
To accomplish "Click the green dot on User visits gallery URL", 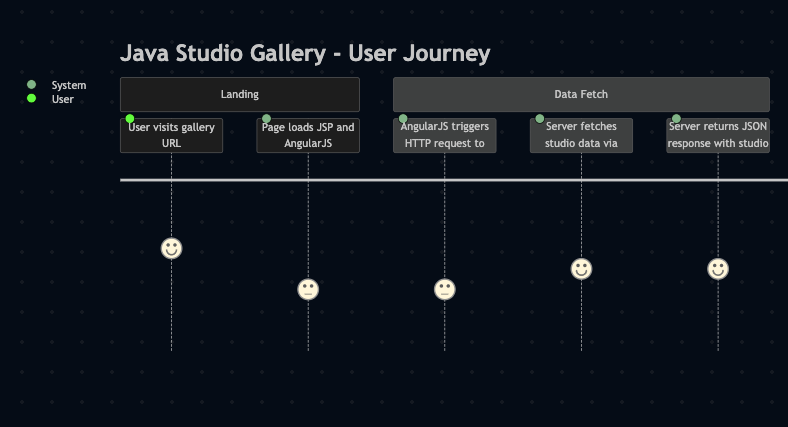I will click(x=130, y=119).
